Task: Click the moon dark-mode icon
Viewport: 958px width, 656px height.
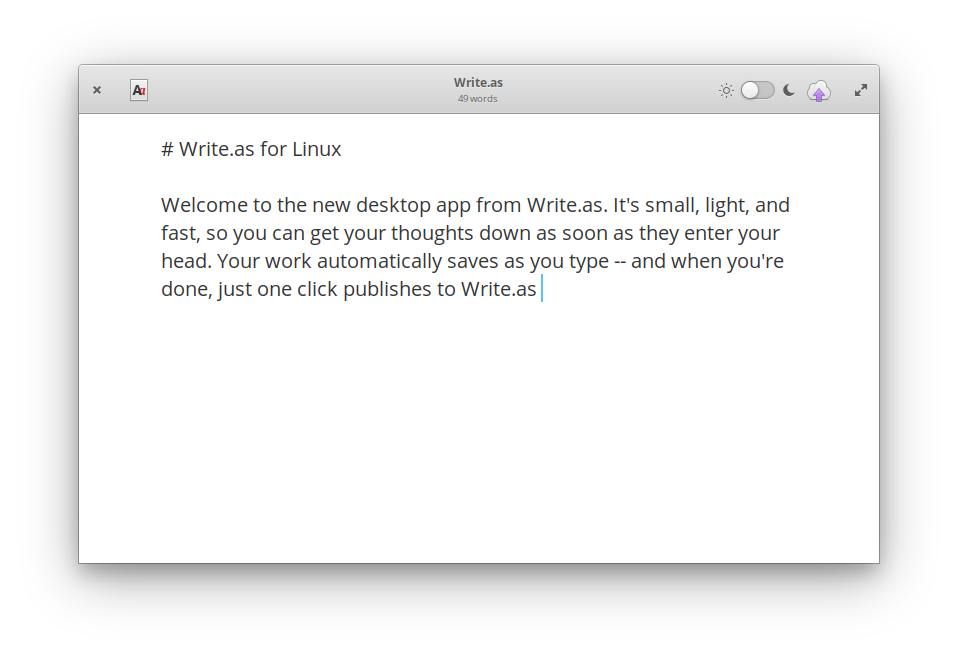Action: [789, 90]
